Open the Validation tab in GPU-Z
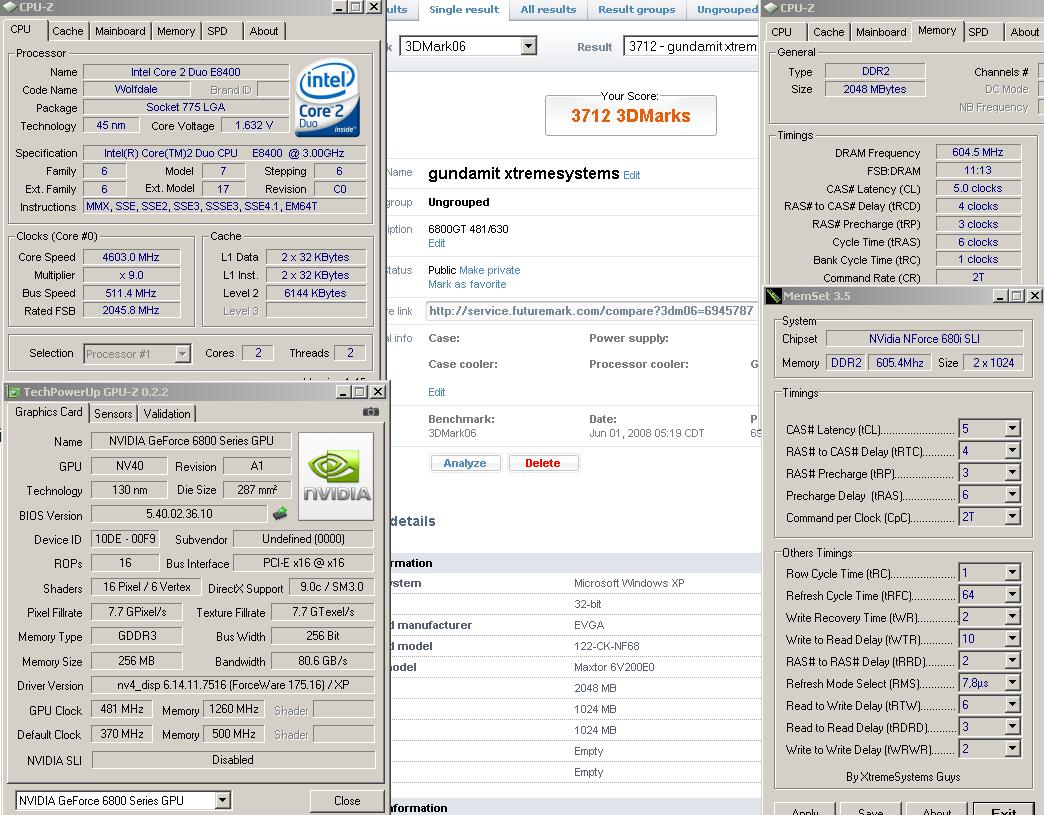This screenshot has height=815, width=1044. click(x=166, y=413)
